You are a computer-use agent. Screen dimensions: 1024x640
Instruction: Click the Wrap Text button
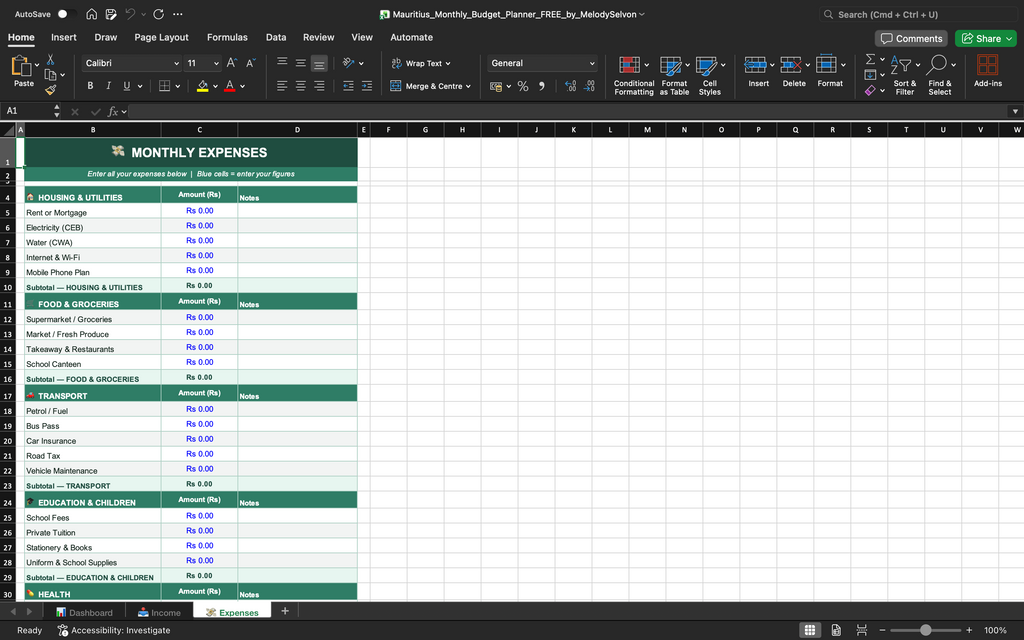coord(421,63)
